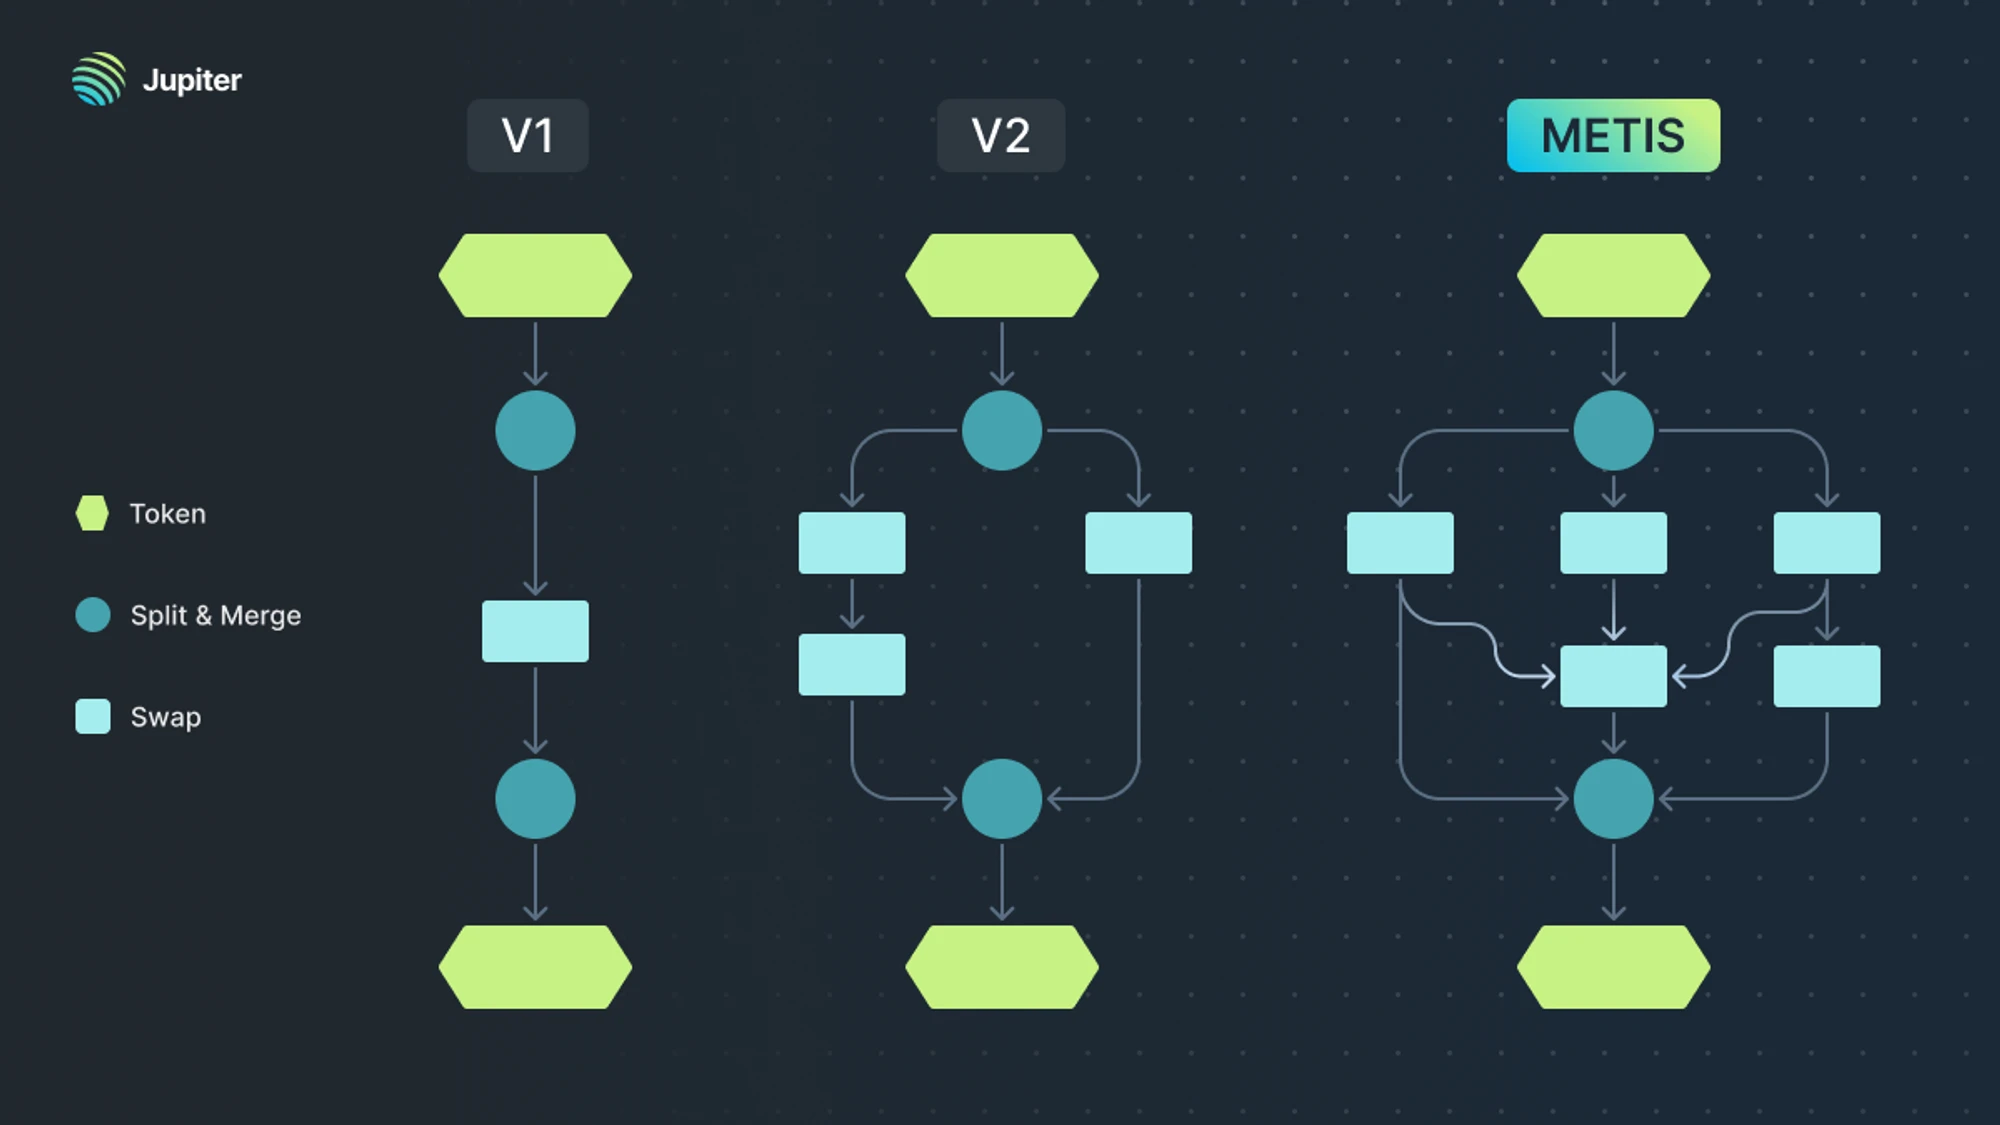Screen dimensions: 2000x1125
Task: Toggle the V1 routing diagram view
Action: (527, 136)
